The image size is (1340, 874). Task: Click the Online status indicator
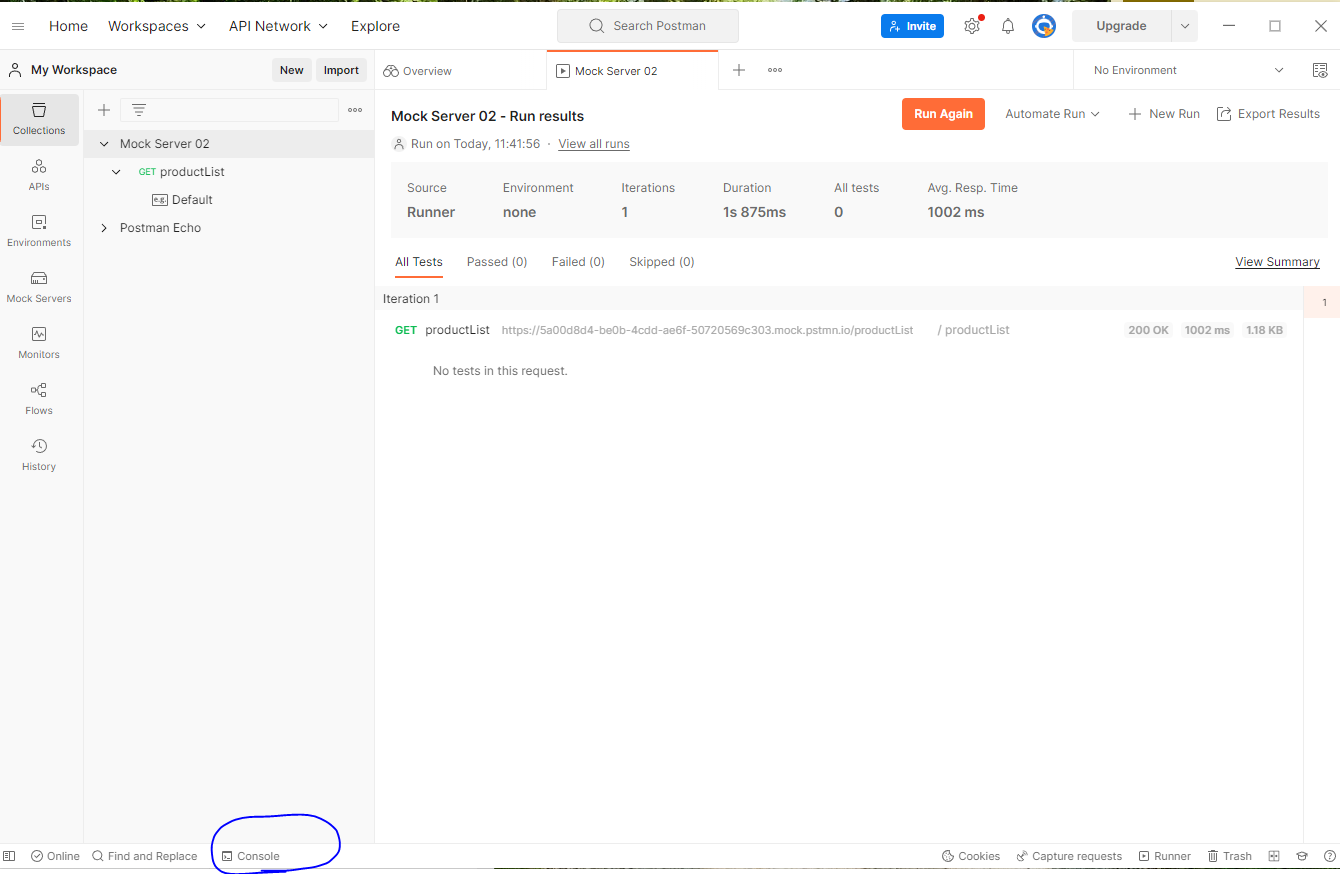[x=55, y=856]
